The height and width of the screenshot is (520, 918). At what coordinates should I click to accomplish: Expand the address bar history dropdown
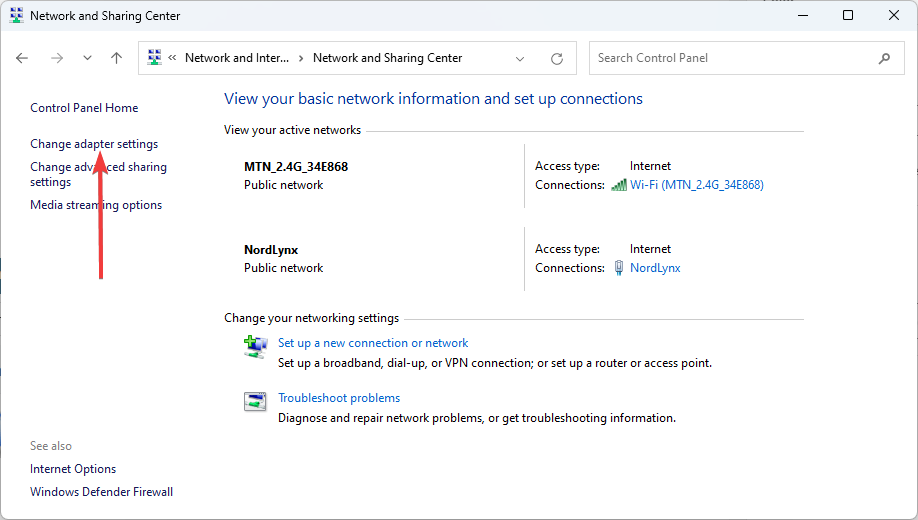click(x=520, y=58)
